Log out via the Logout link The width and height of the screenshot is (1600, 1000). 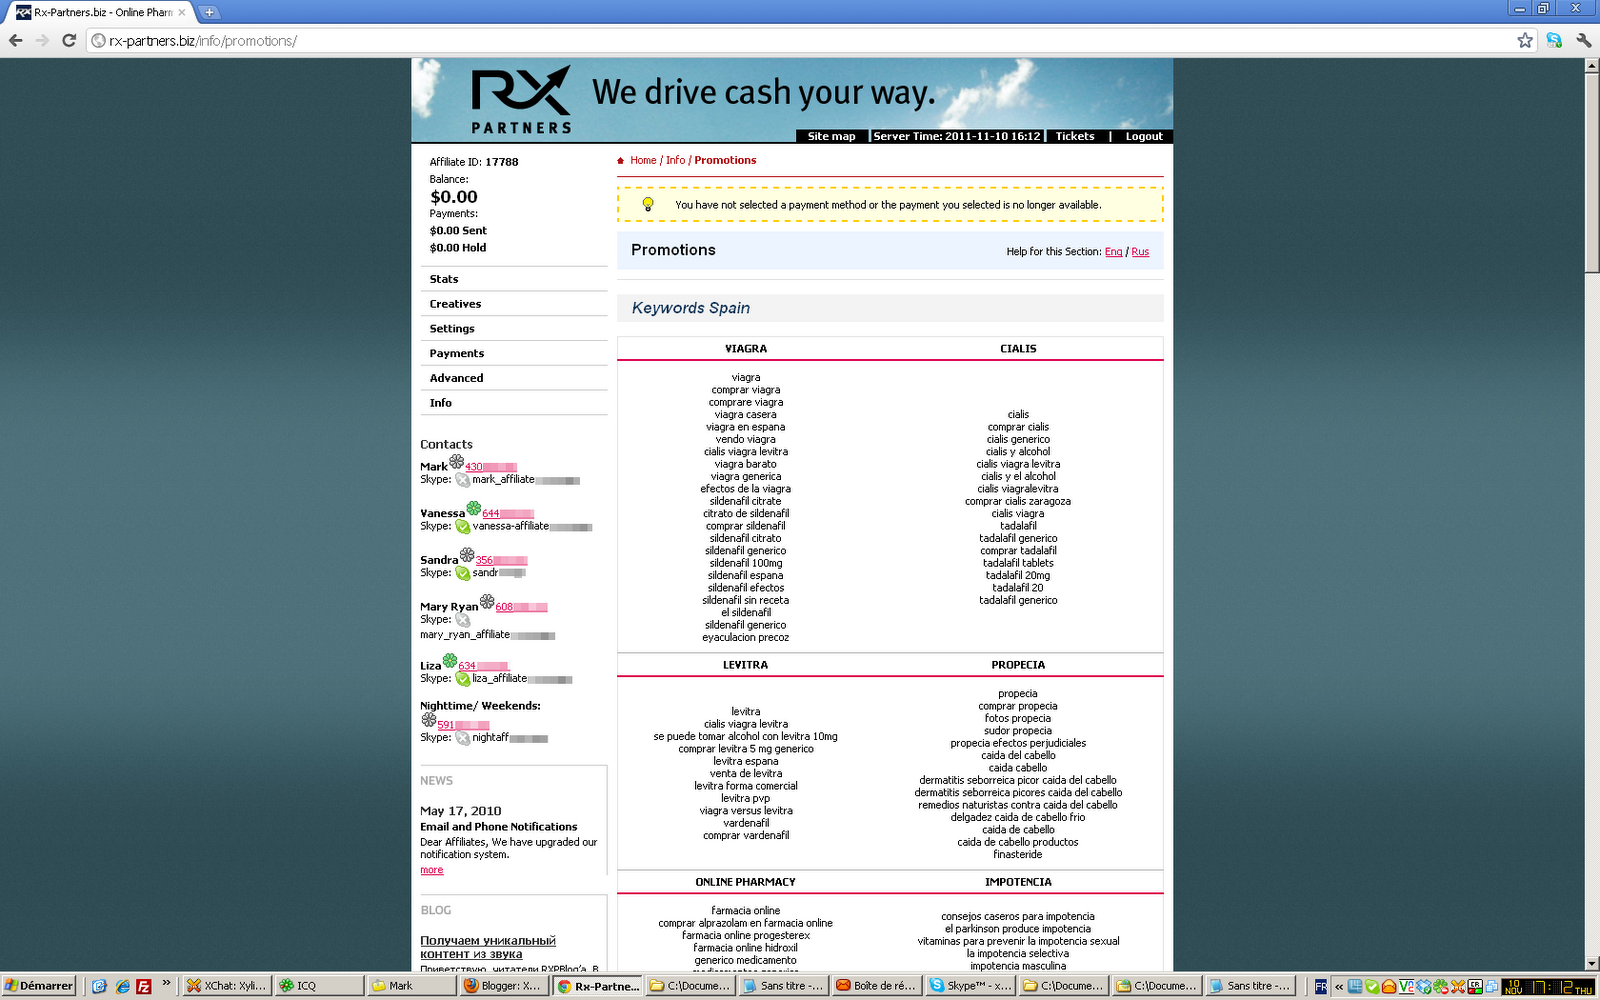pyautogui.click(x=1144, y=137)
